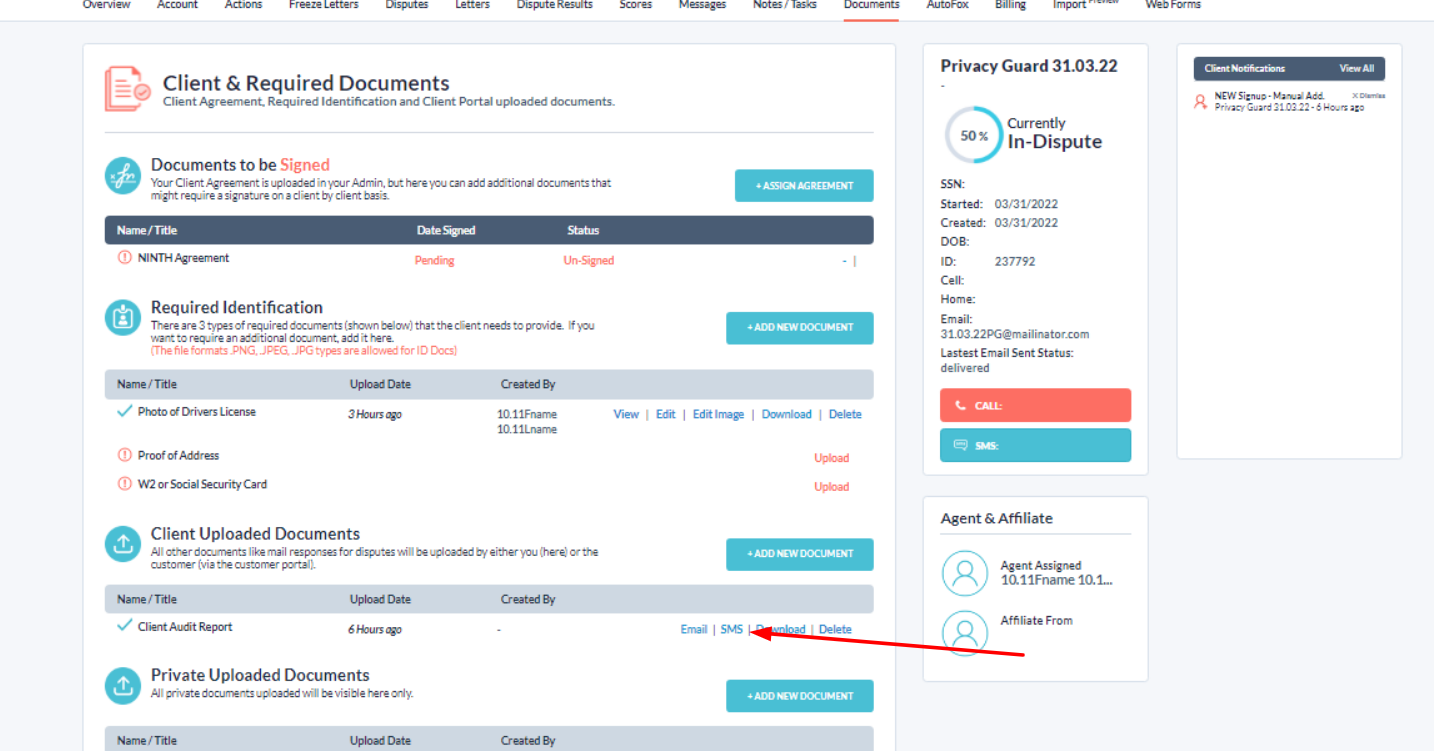Viewport: 1434px width, 751px height.
Task: Click the Documents to be Signed signature icon
Action: point(123,176)
